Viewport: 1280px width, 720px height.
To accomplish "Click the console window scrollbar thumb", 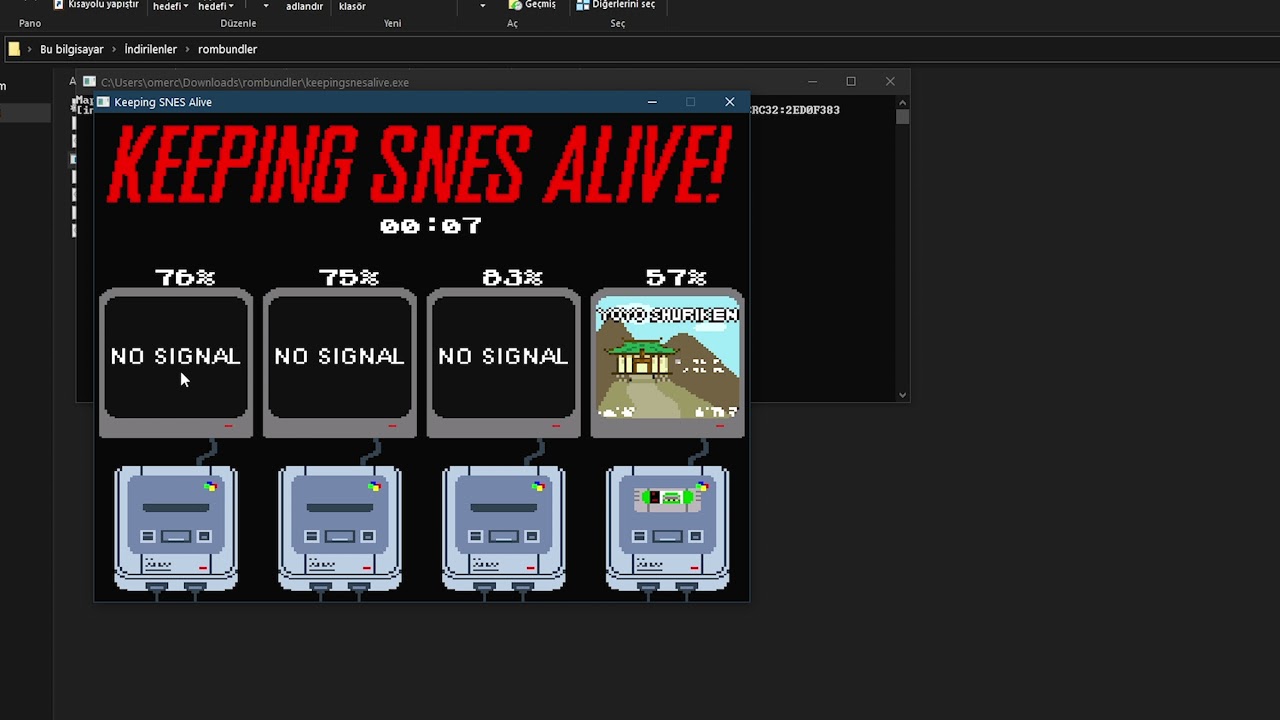I will point(902,117).
